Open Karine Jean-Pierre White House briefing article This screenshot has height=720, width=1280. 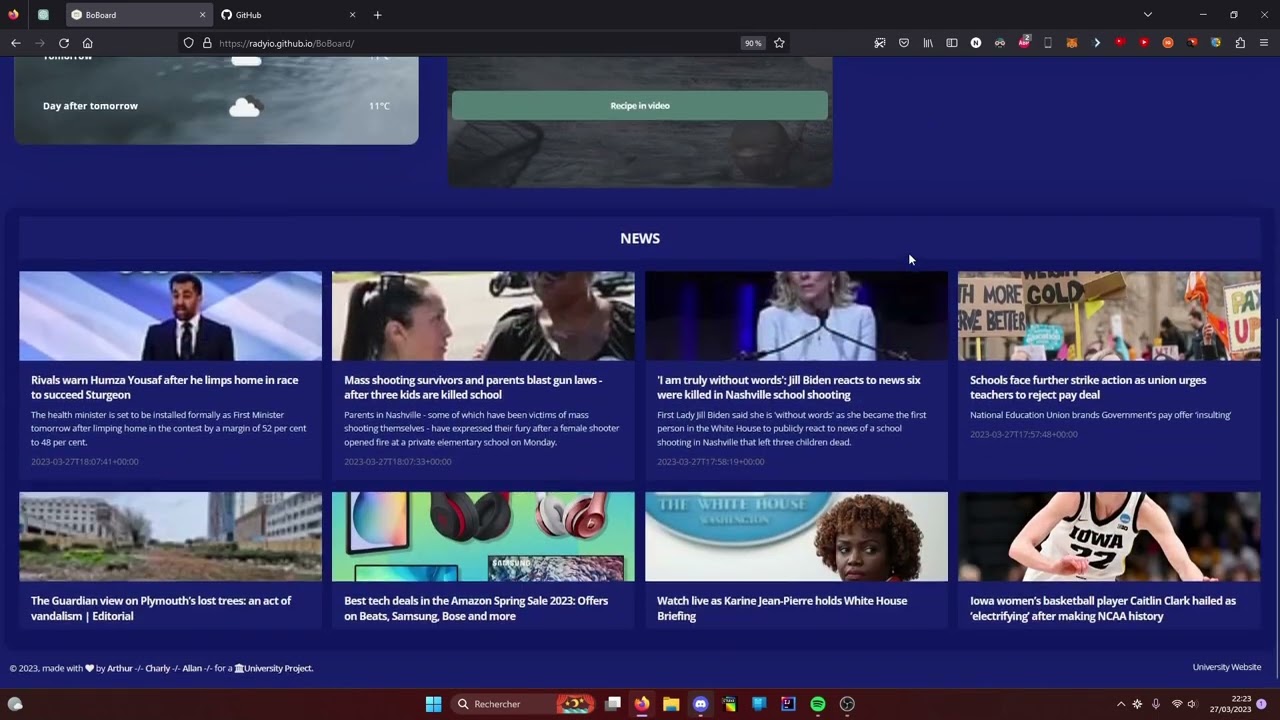782,608
